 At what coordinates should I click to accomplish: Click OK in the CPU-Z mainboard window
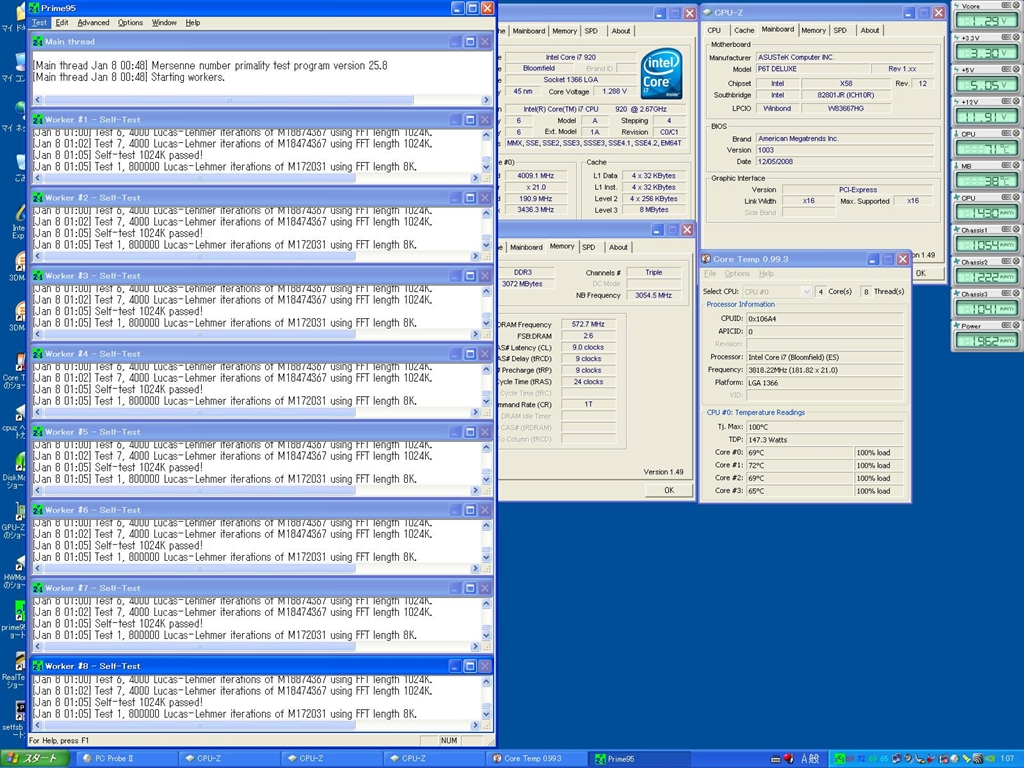click(920, 273)
